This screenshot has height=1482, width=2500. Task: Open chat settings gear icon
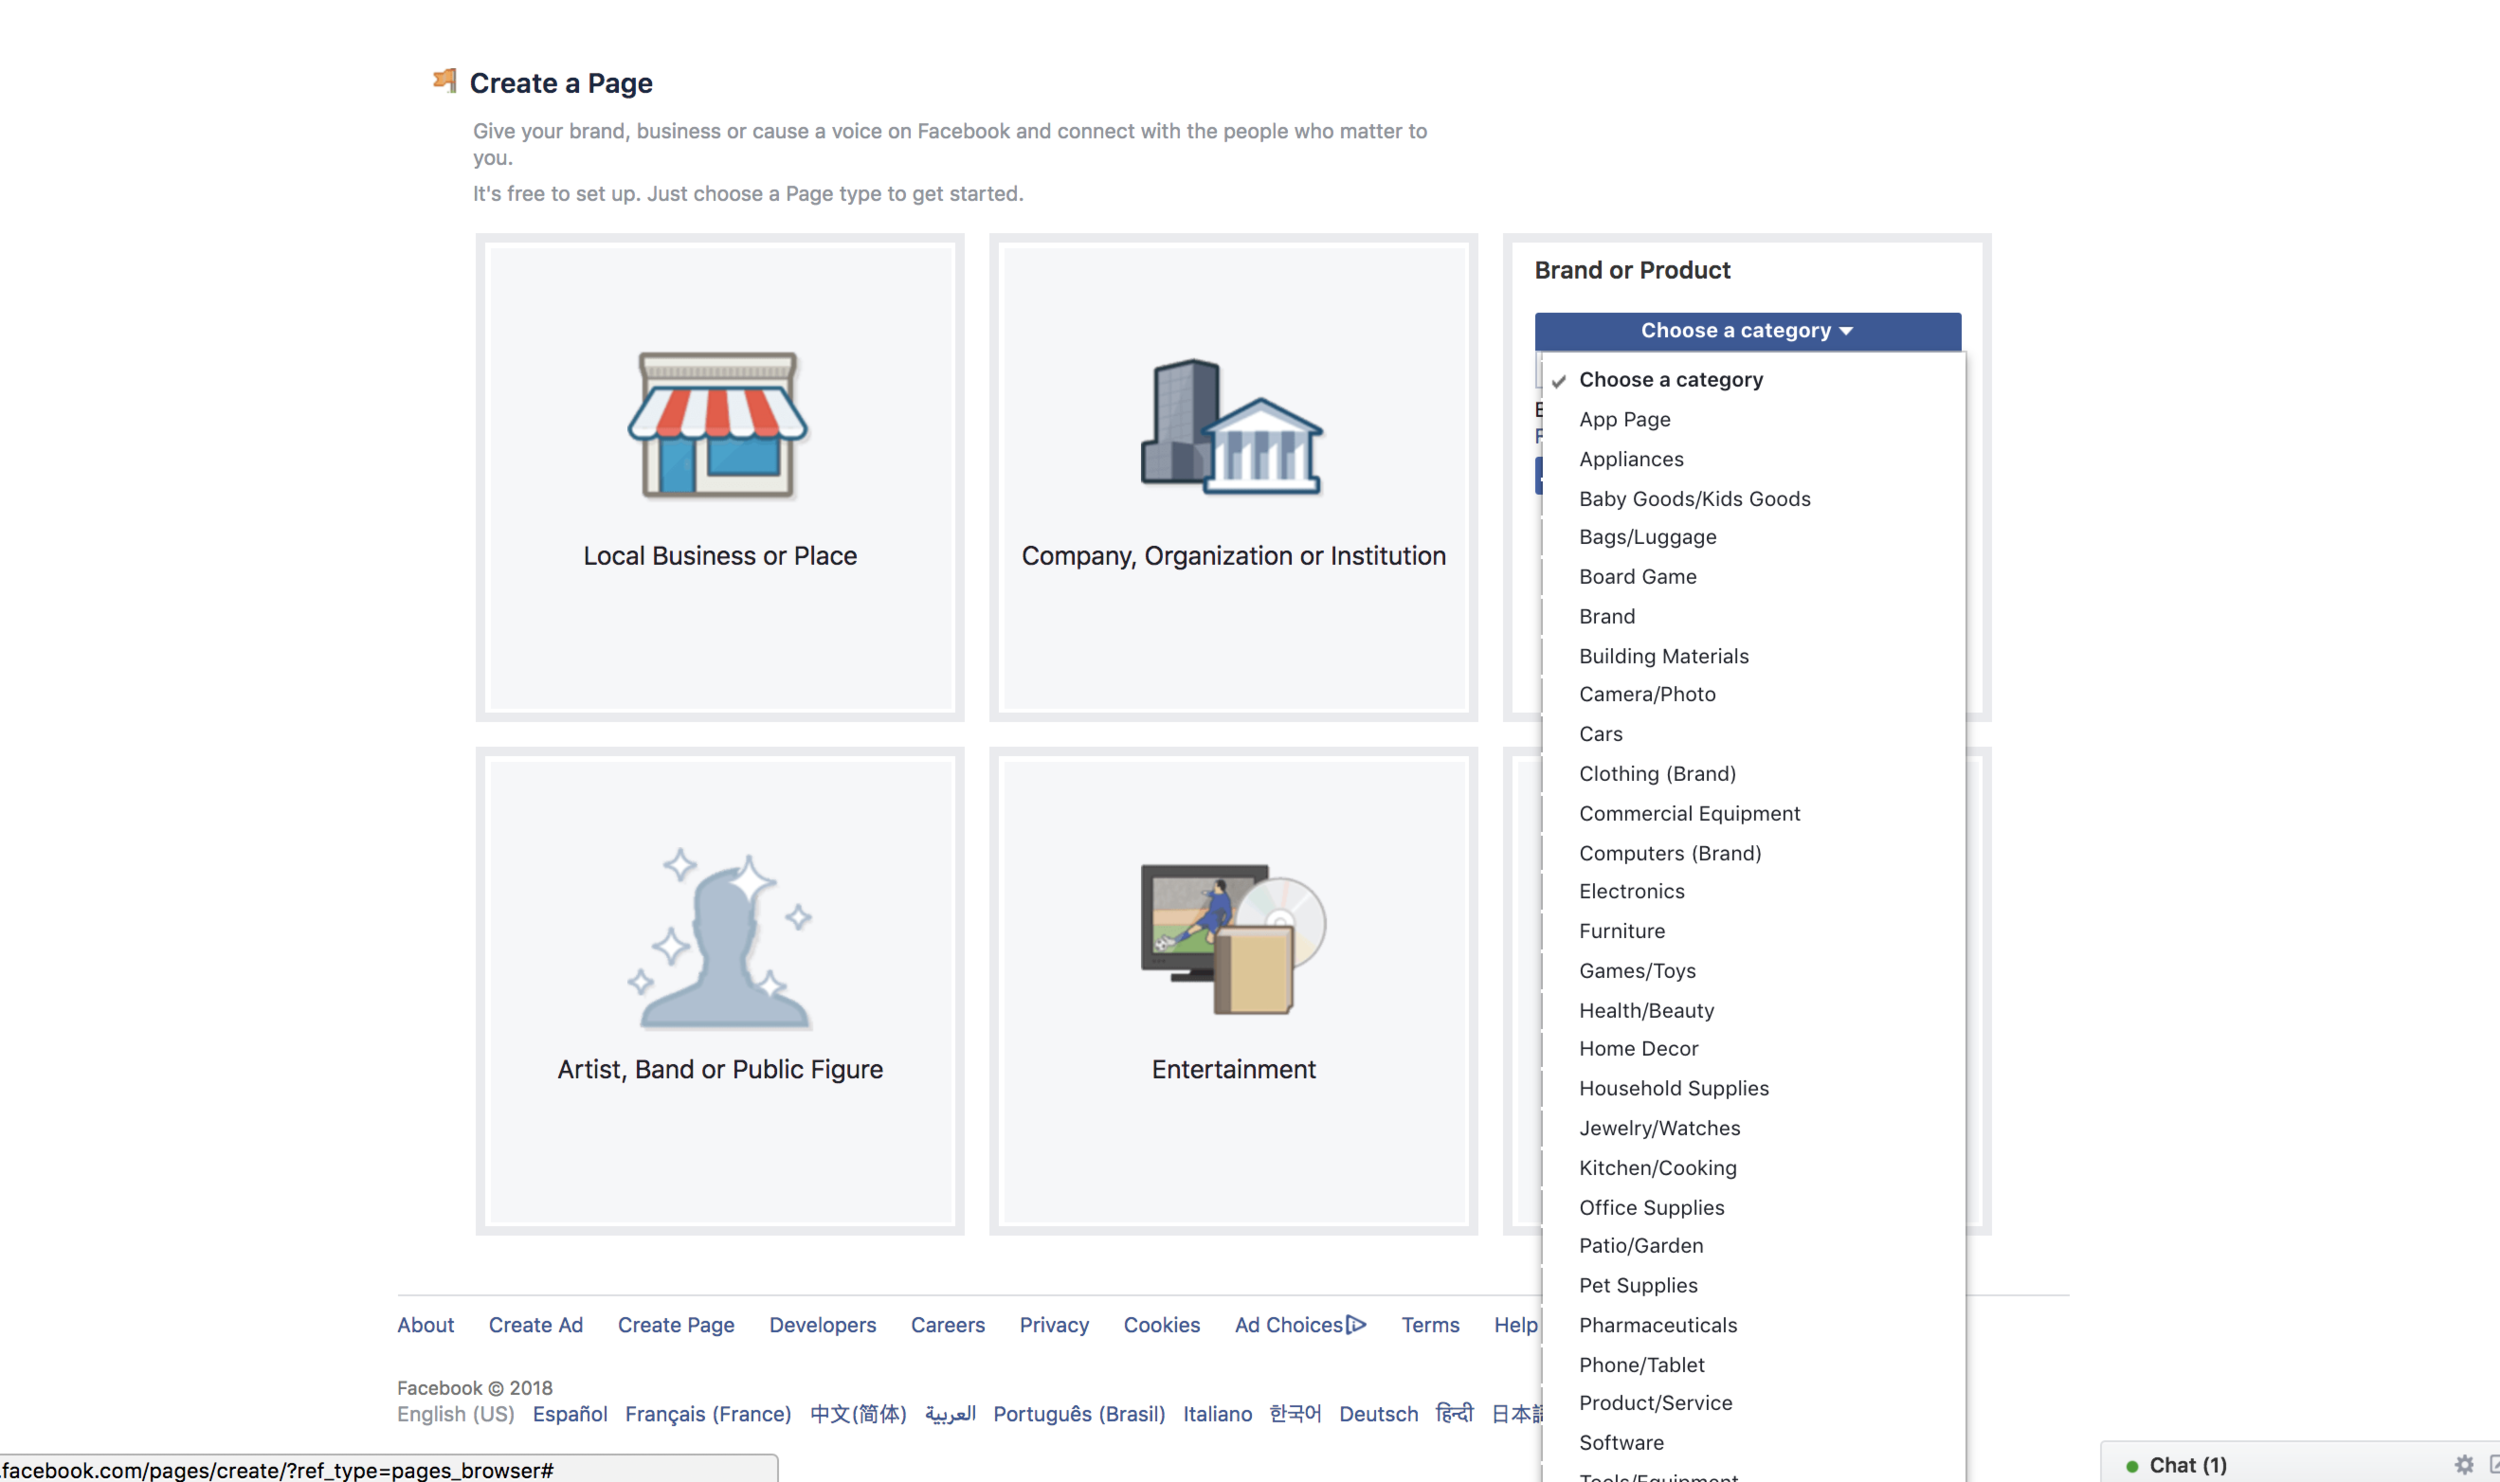pos(2464,1465)
